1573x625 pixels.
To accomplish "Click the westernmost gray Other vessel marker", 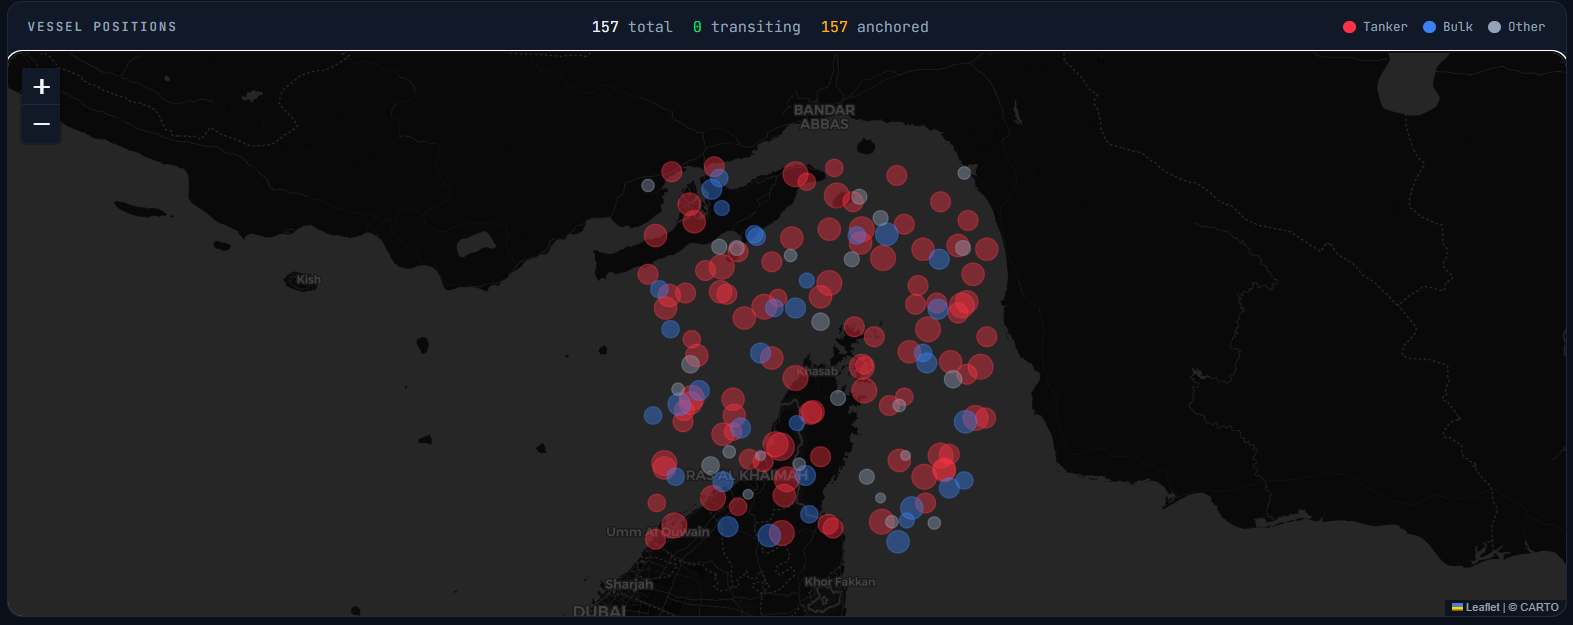I will click(x=648, y=185).
